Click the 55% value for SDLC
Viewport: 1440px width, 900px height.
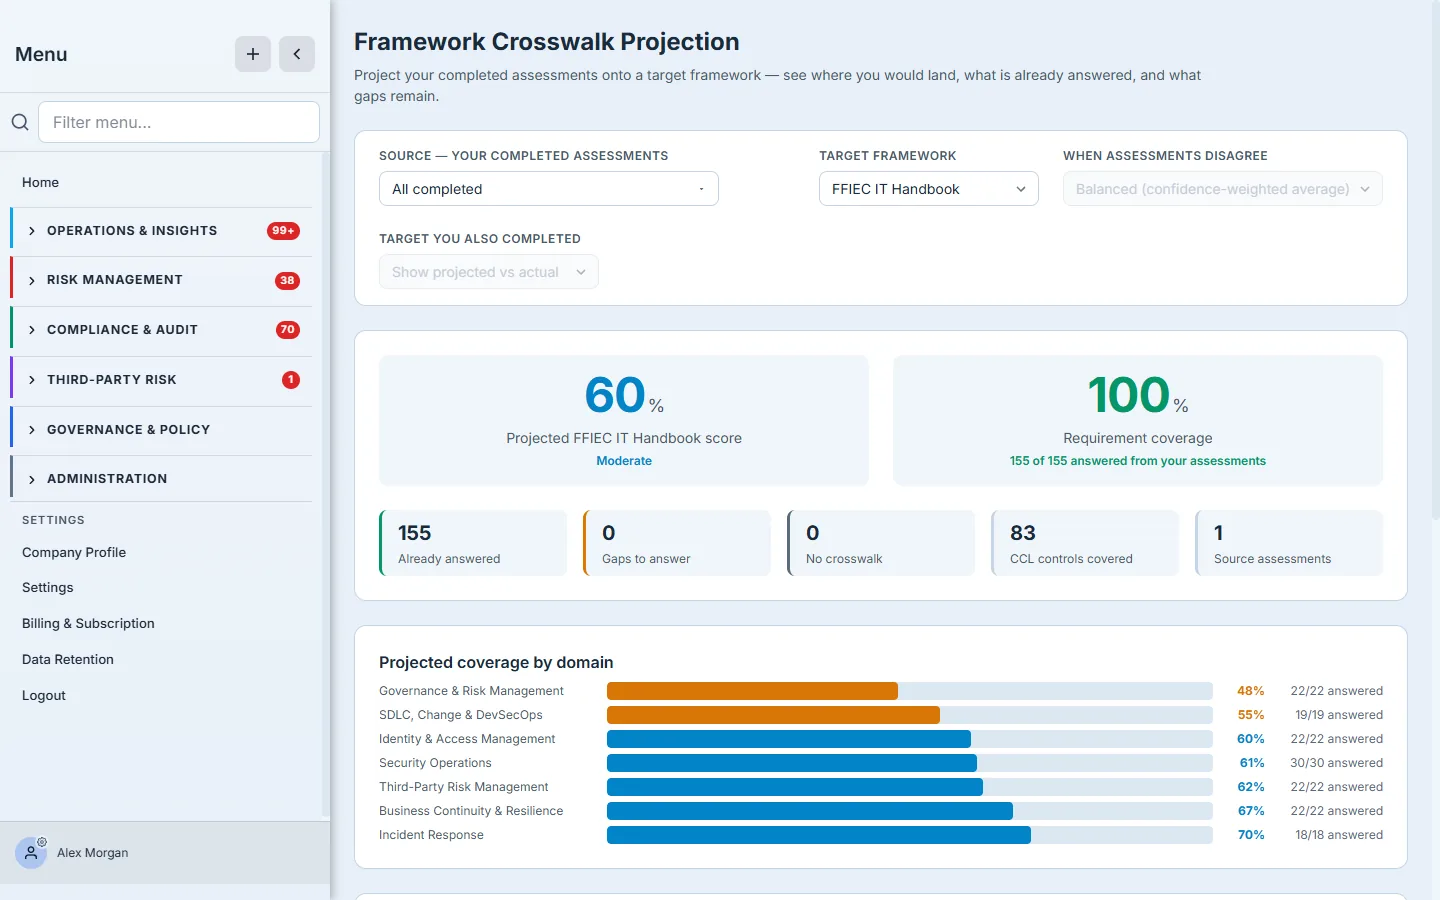point(1251,715)
